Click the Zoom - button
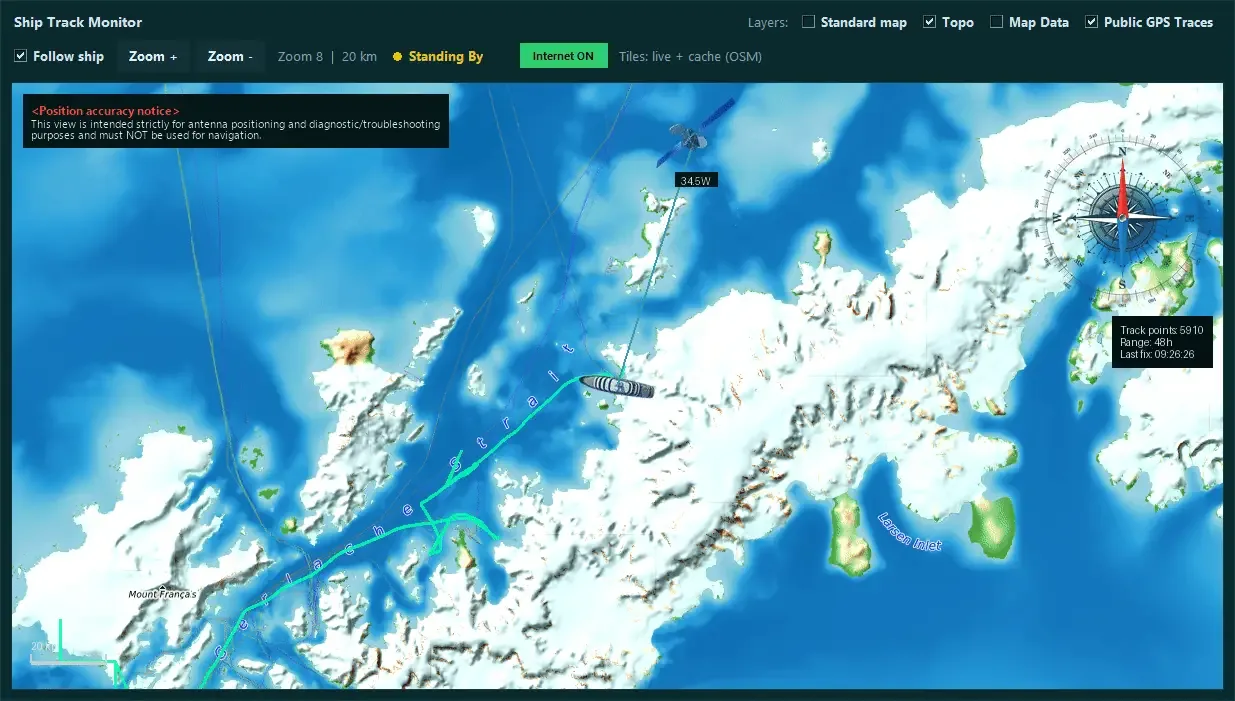Screen dimensions: 1235x701 (230, 57)
